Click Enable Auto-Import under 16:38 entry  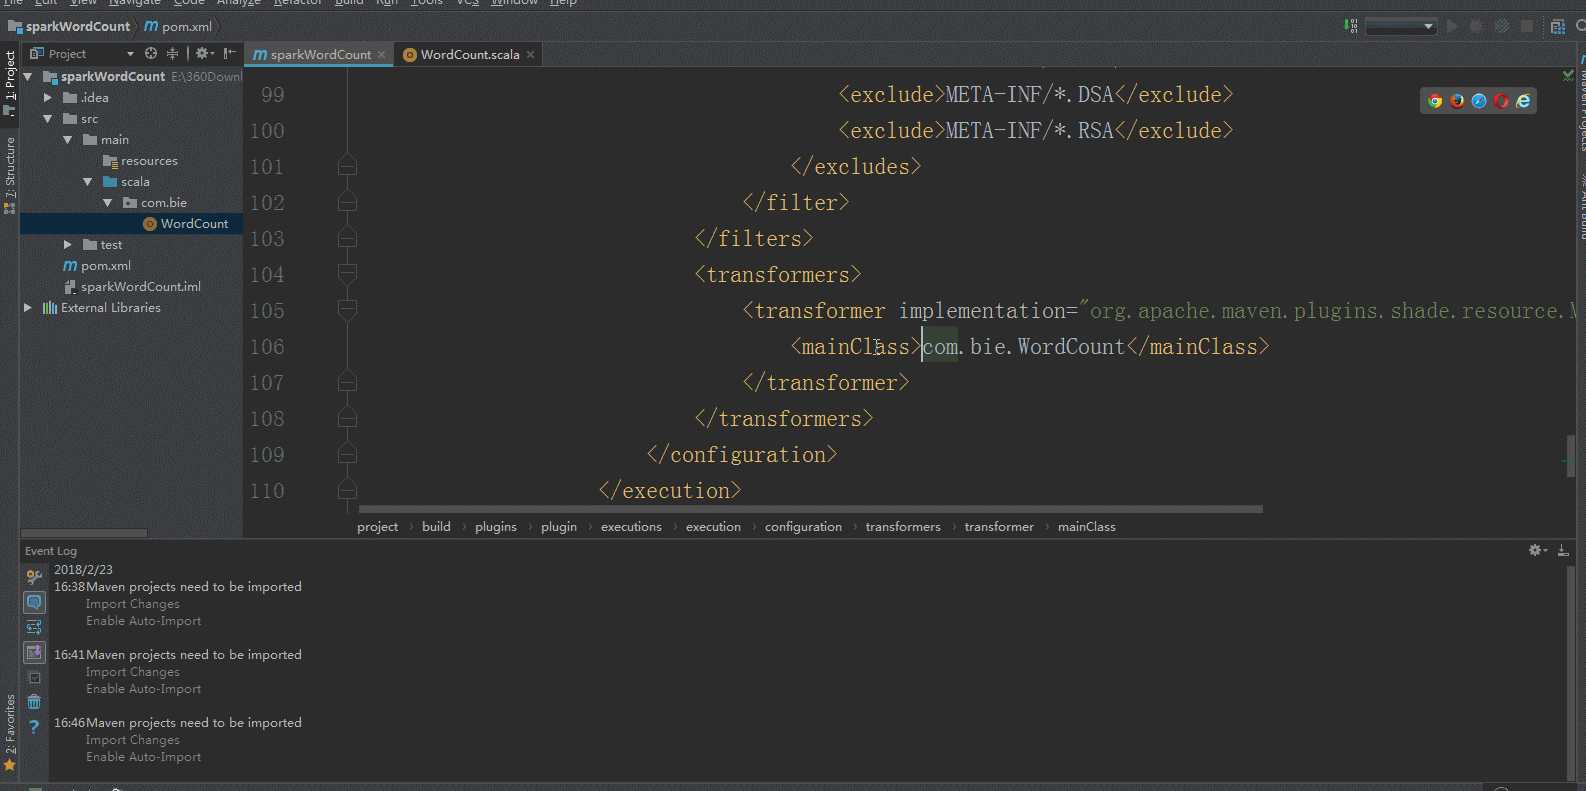pos(144,621)
